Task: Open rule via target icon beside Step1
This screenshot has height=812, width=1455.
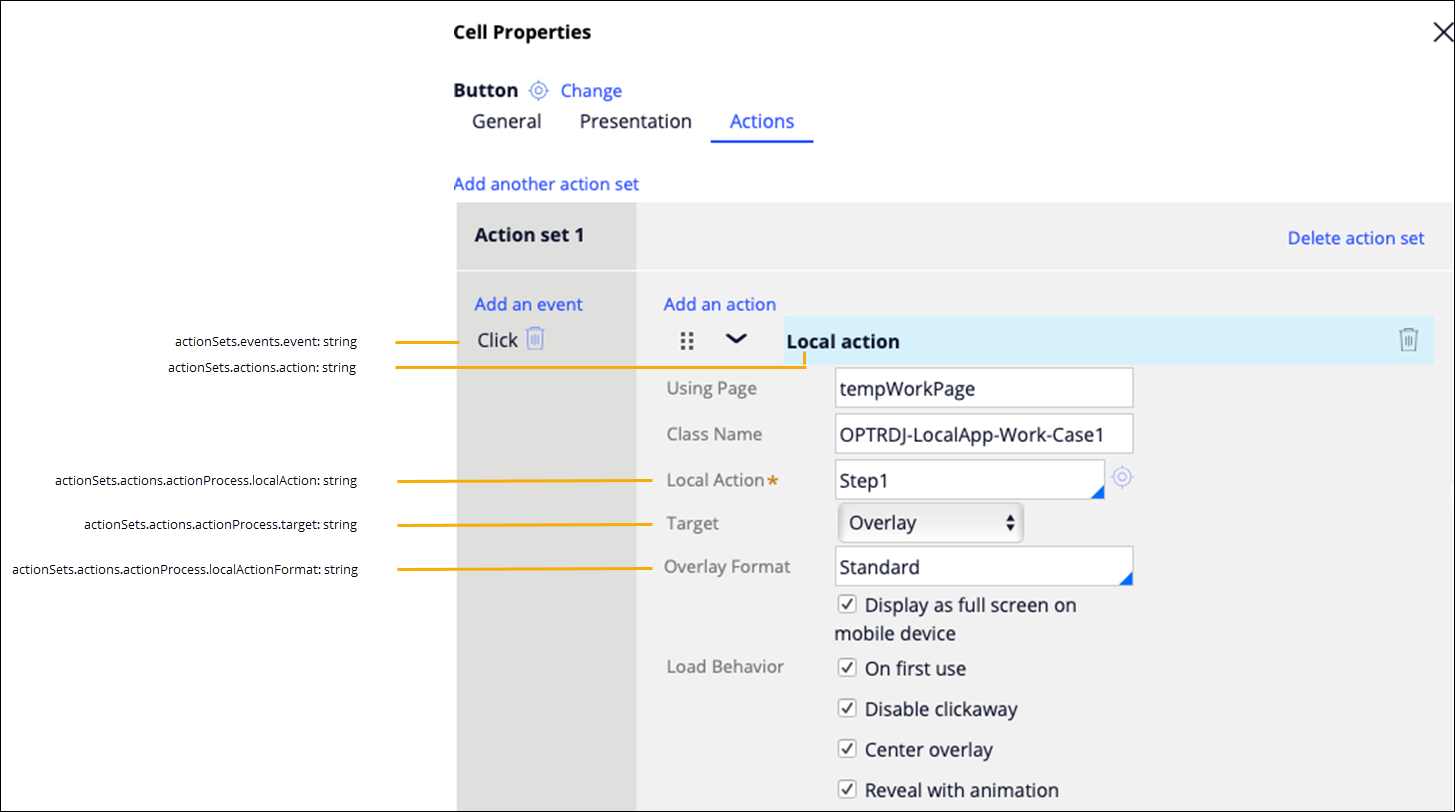Action: click(1122, 478)
